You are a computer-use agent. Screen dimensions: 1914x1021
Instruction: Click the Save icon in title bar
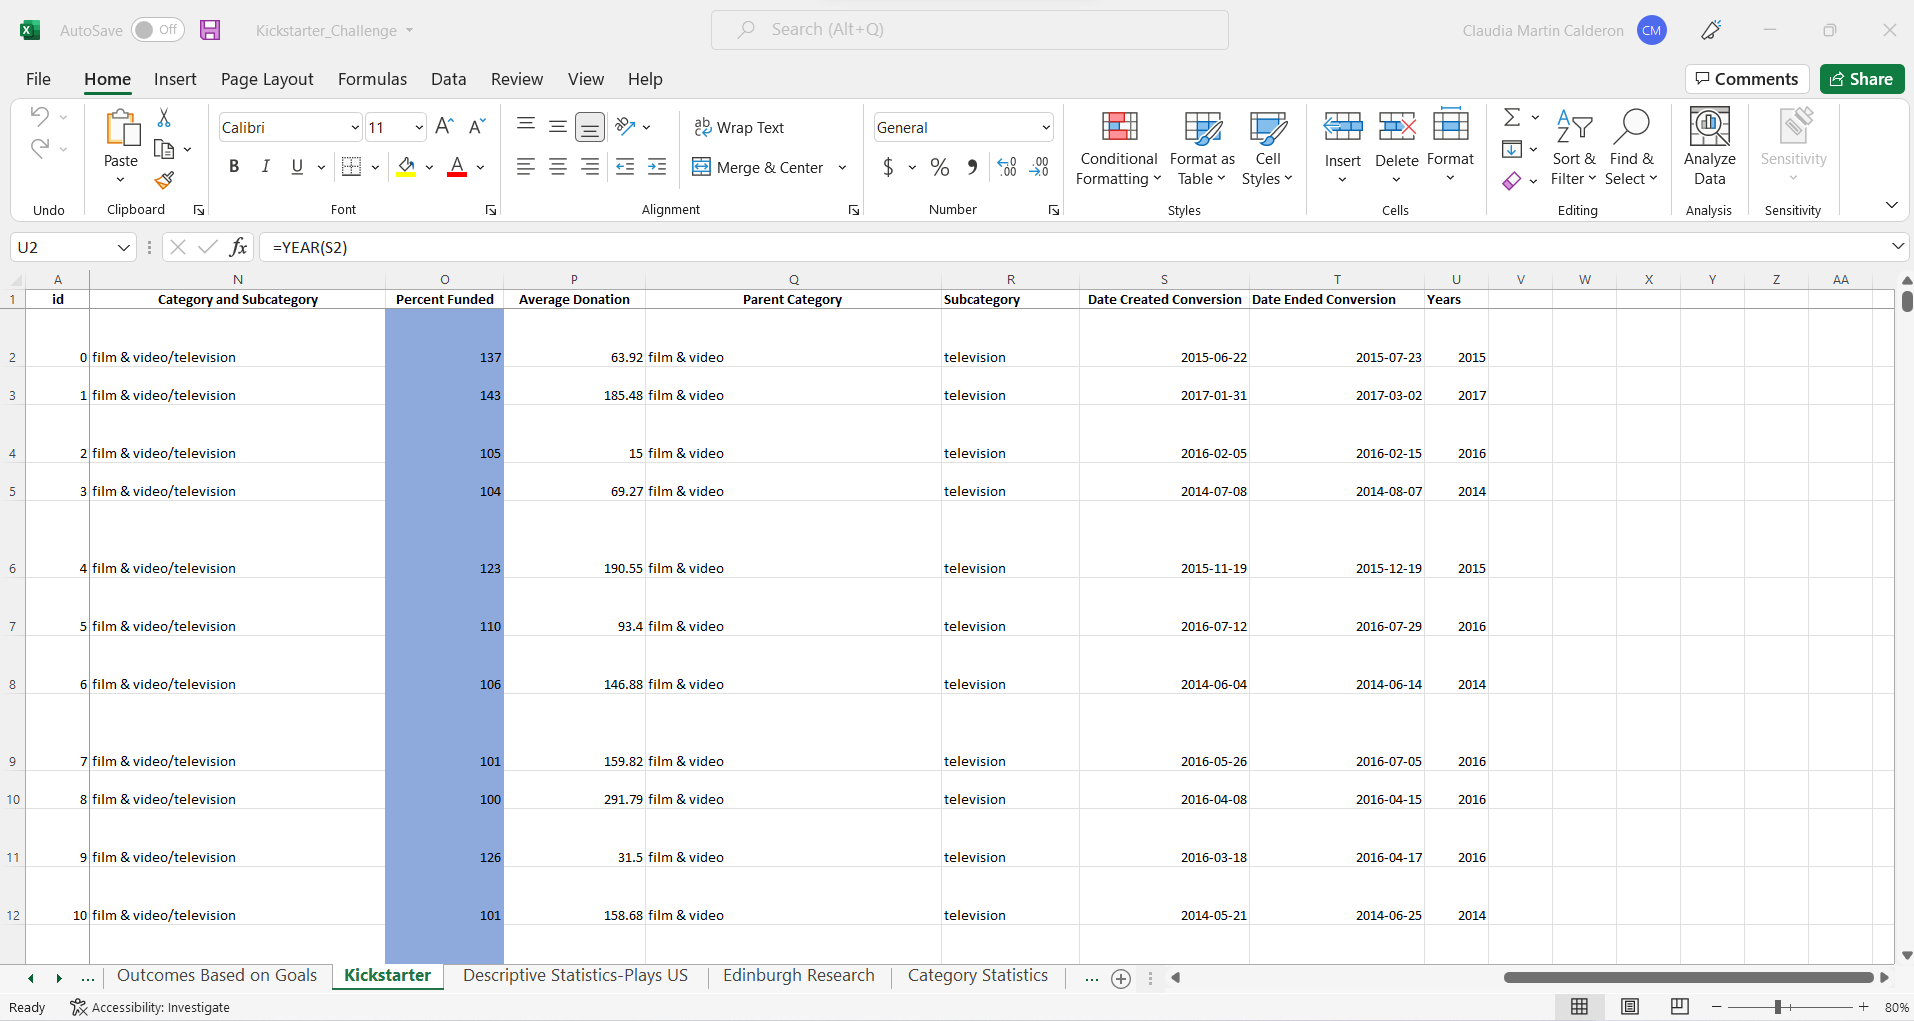(x=210, y=30)
